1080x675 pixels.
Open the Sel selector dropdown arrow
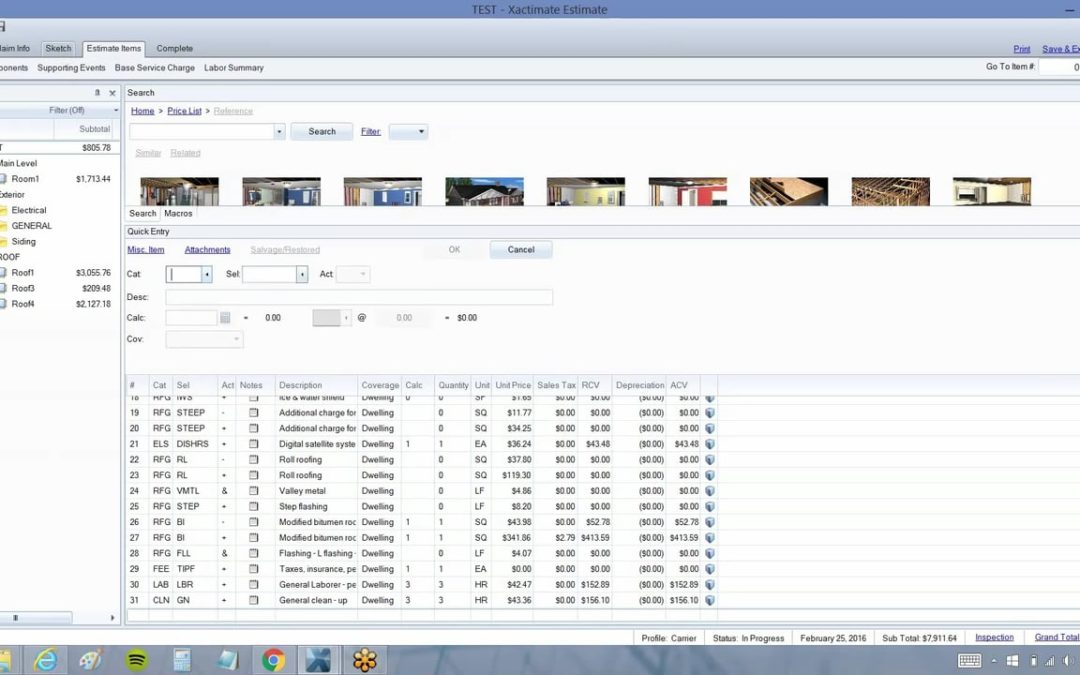[302, 274]
